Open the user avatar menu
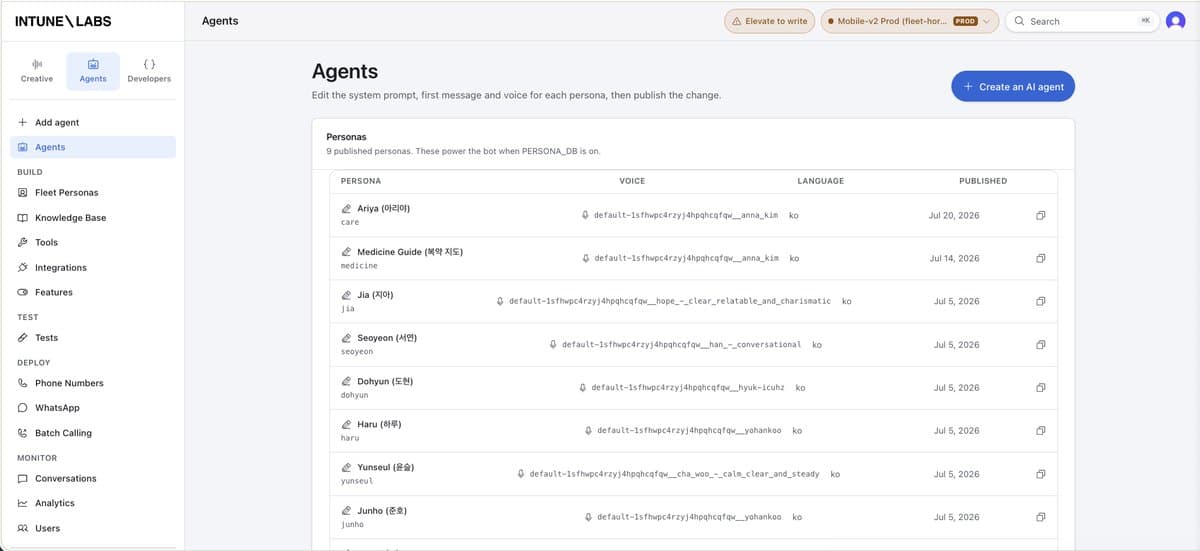The height and width of the screenshot is (551, 1200). (1176, 20)
